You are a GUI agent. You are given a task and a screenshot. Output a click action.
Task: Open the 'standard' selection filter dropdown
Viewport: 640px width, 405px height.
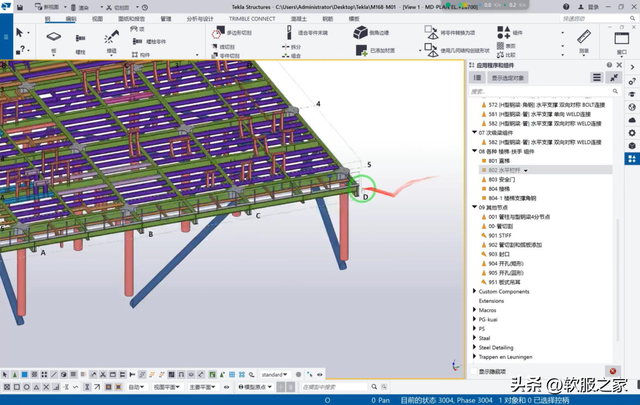[x=274, y=374]
